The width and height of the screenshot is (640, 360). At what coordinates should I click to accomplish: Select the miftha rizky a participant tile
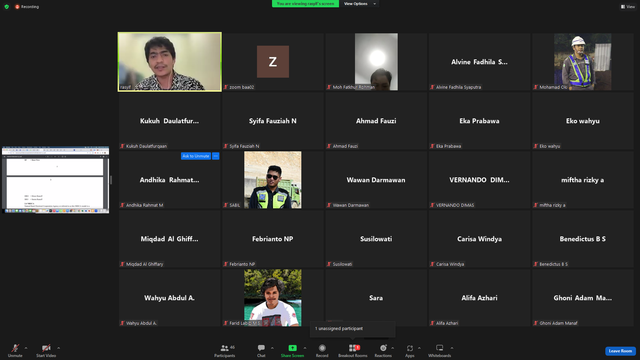coord(582,180)
